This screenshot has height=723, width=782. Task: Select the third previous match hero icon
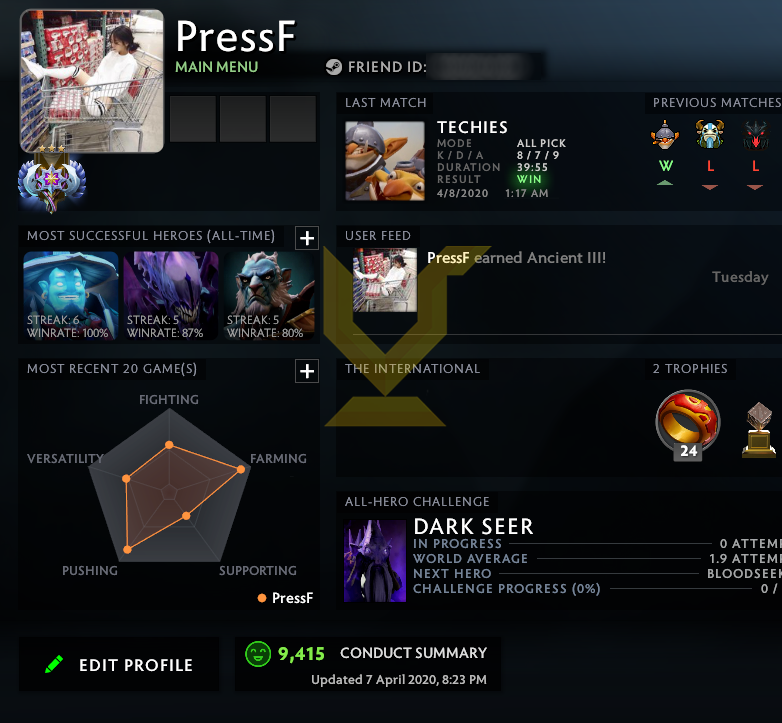point(755,135)
